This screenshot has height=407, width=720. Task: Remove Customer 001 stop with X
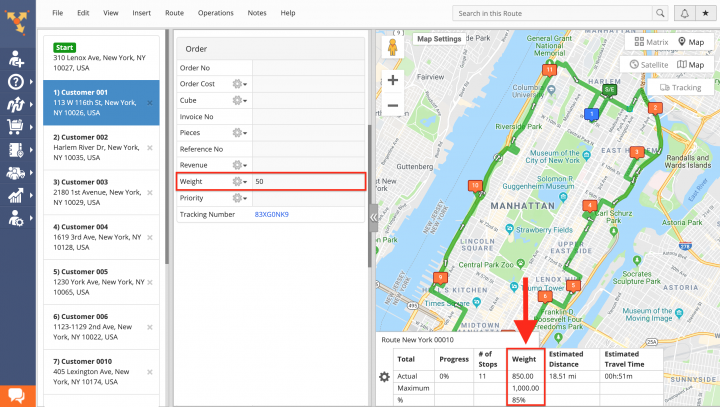tap(150, 103)
